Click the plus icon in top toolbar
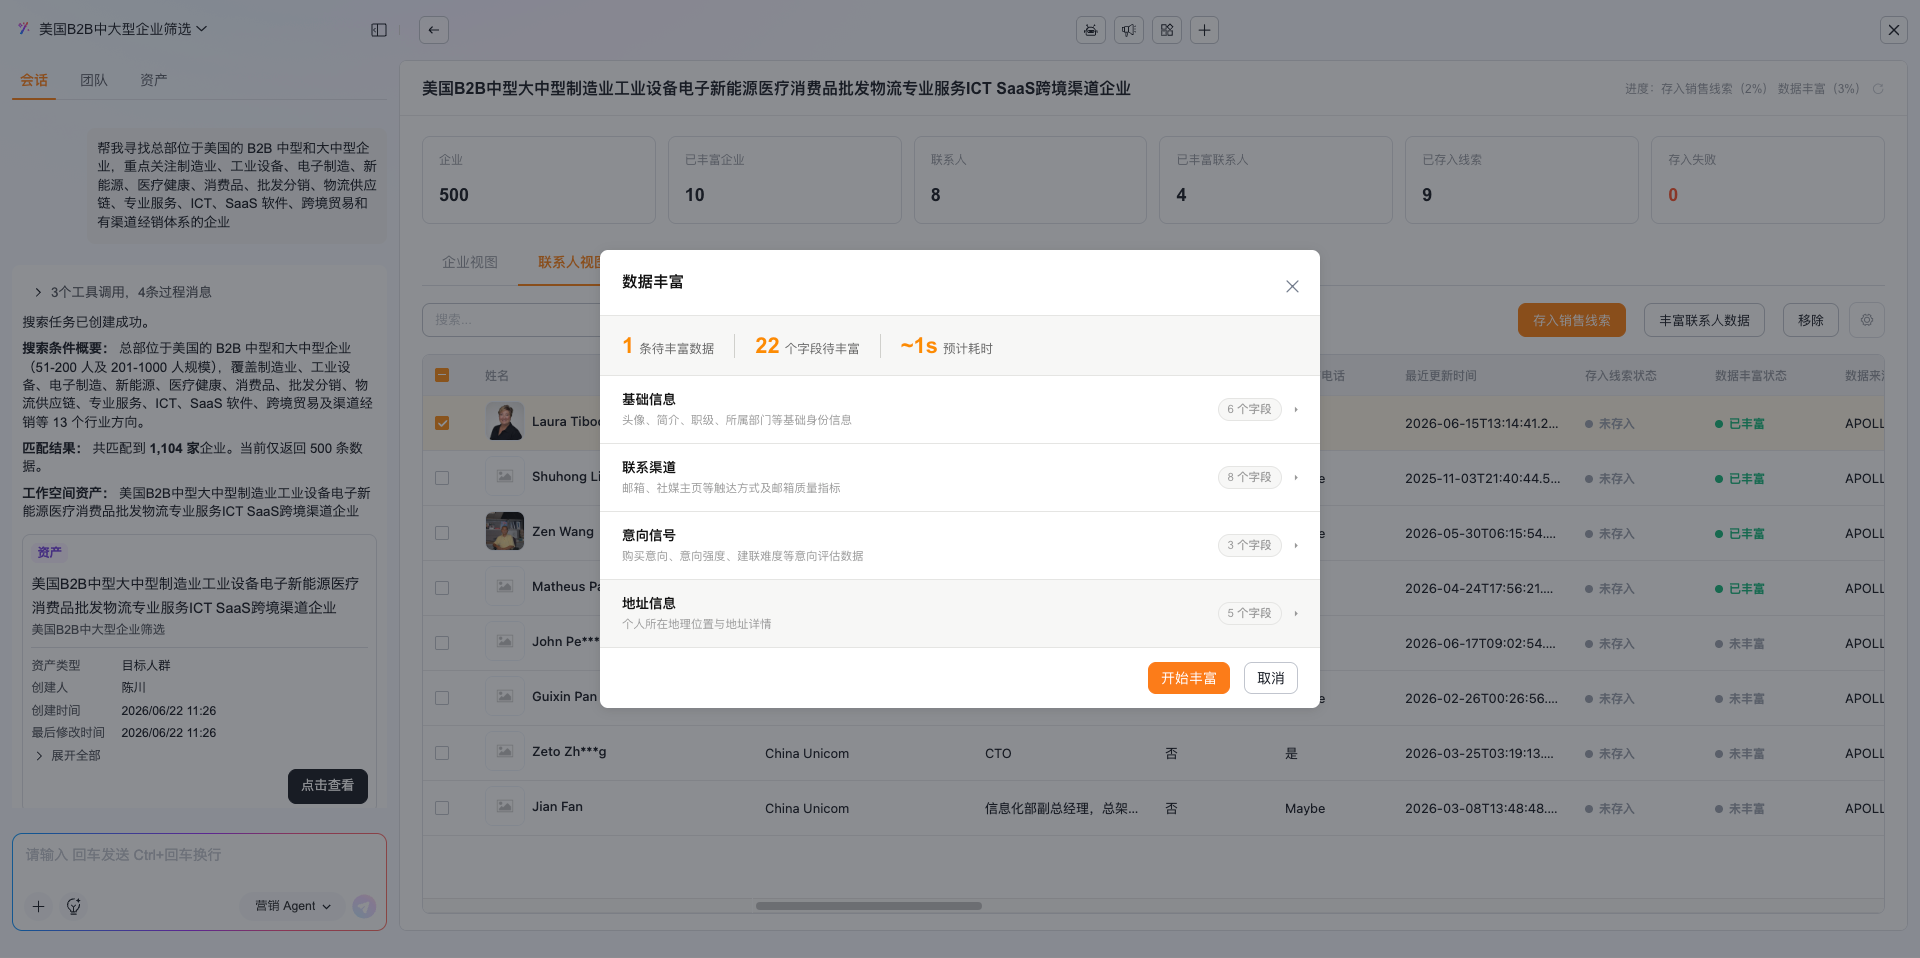Screen dimensions: 1920x958 click(x=1205, y=30)
